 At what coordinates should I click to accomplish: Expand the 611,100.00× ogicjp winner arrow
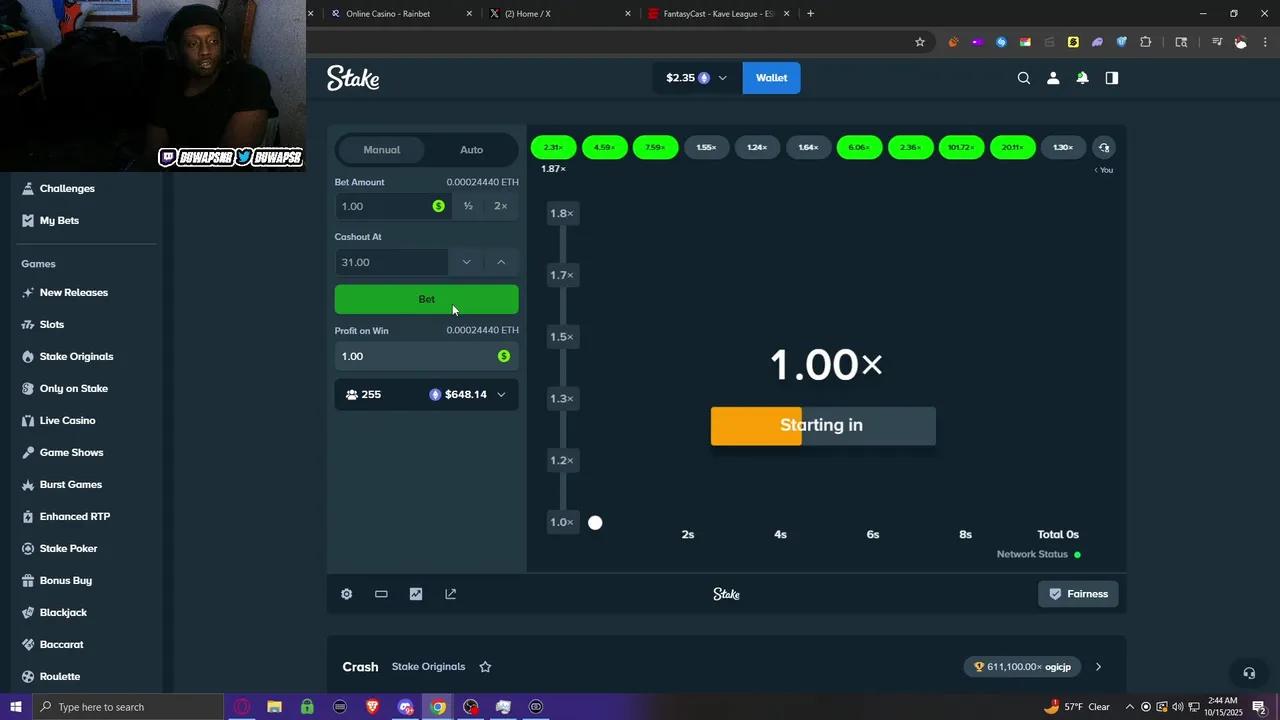tap(1098, 667)
